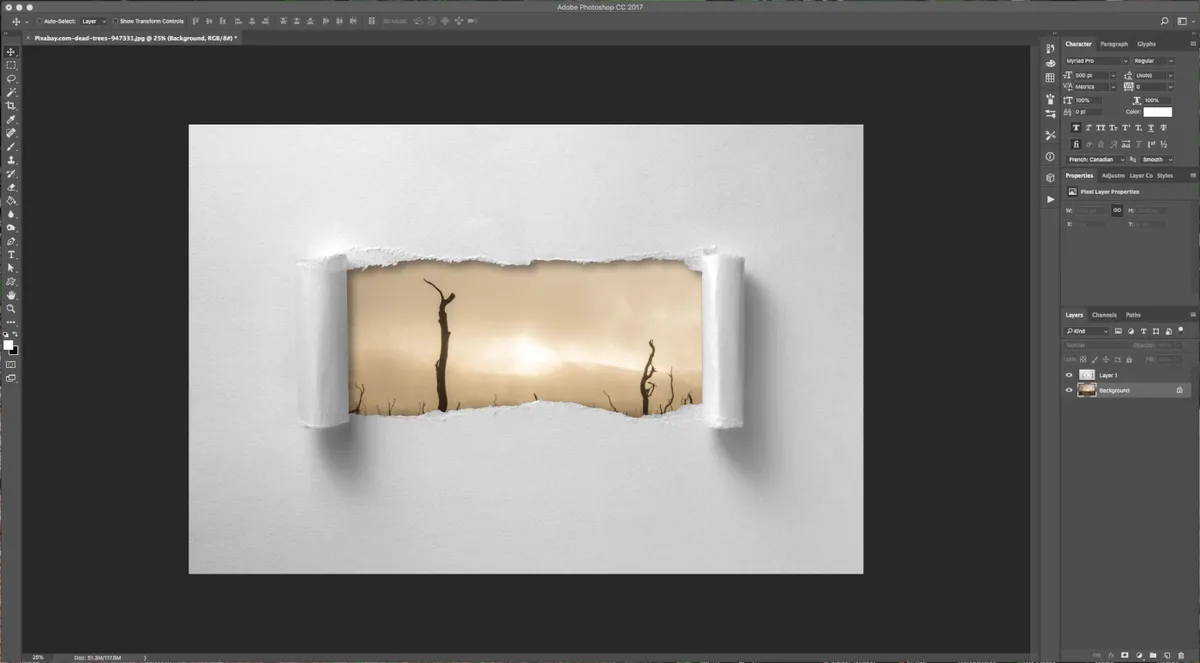Image resolution: width=1200 pixels, height=663 pixels.
Task: Switch to the Paragraph tab
Action: pyautogui.click(x=1113, y=44)
